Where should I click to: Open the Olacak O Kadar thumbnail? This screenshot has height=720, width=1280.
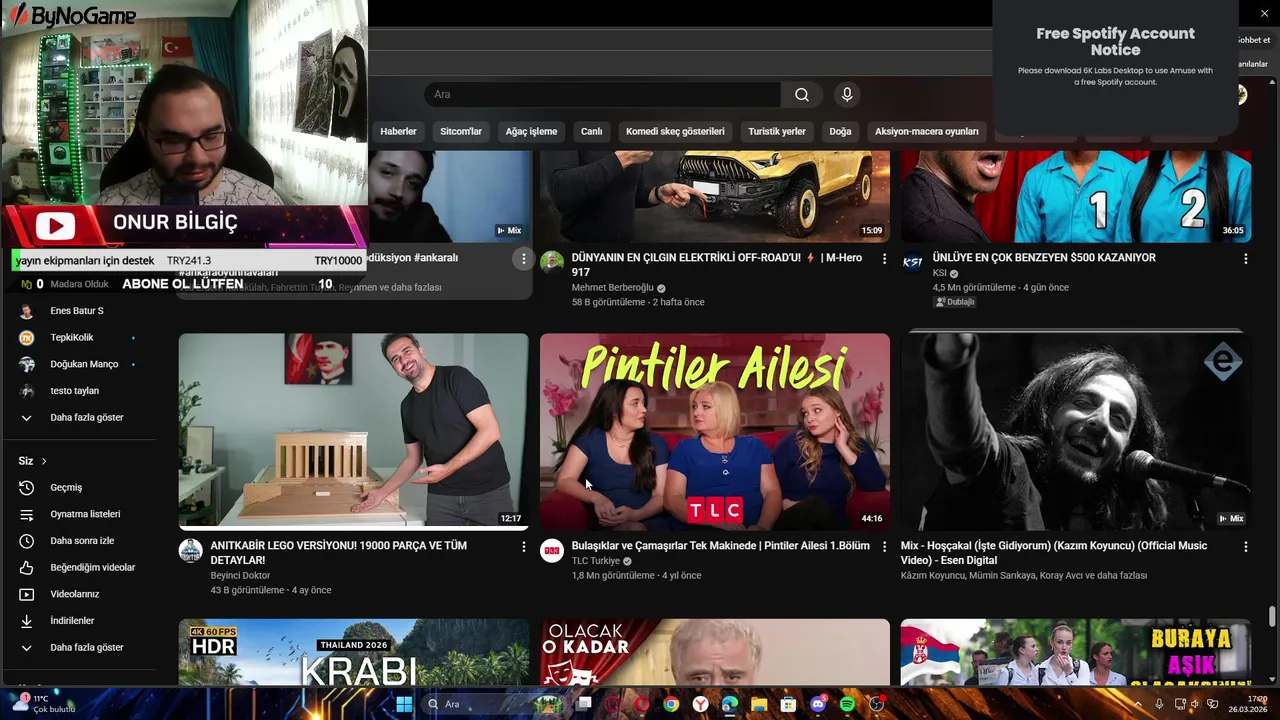715,652
